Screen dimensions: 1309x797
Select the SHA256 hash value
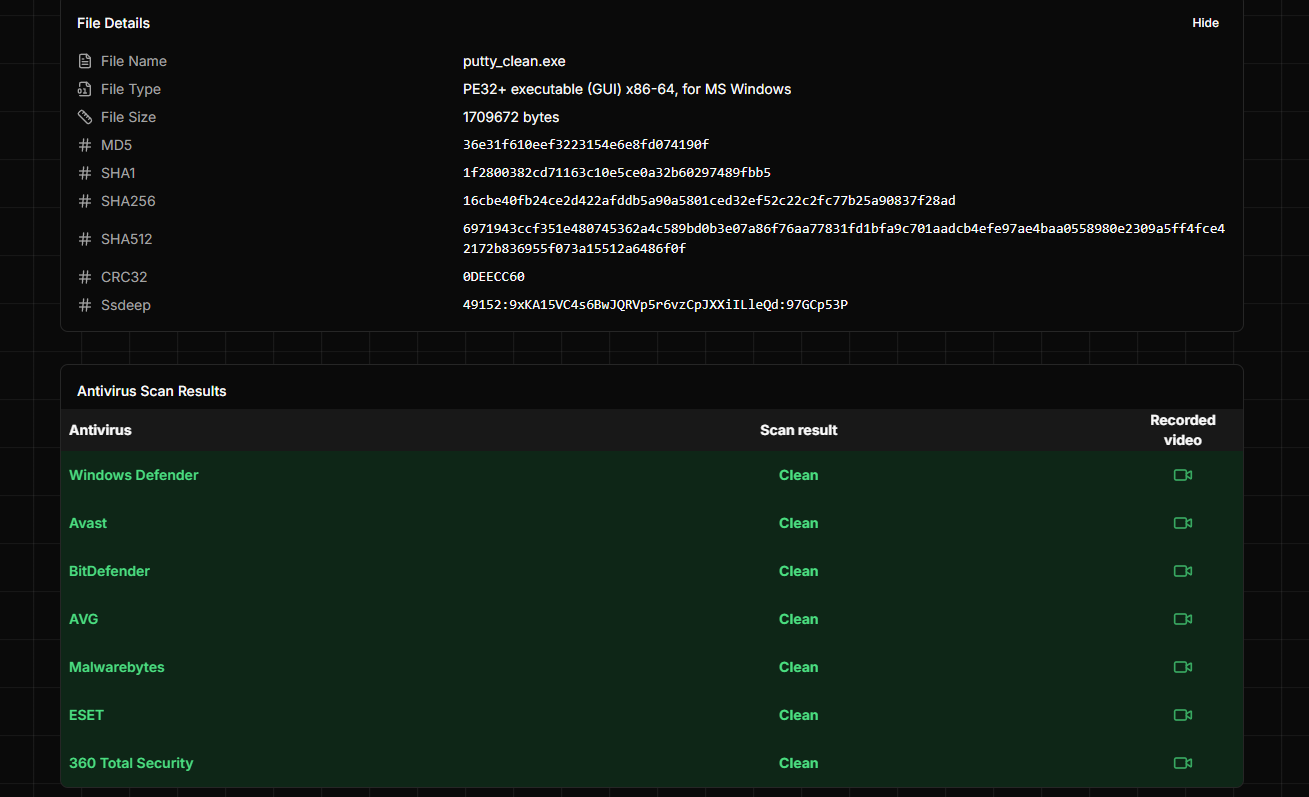709,201
